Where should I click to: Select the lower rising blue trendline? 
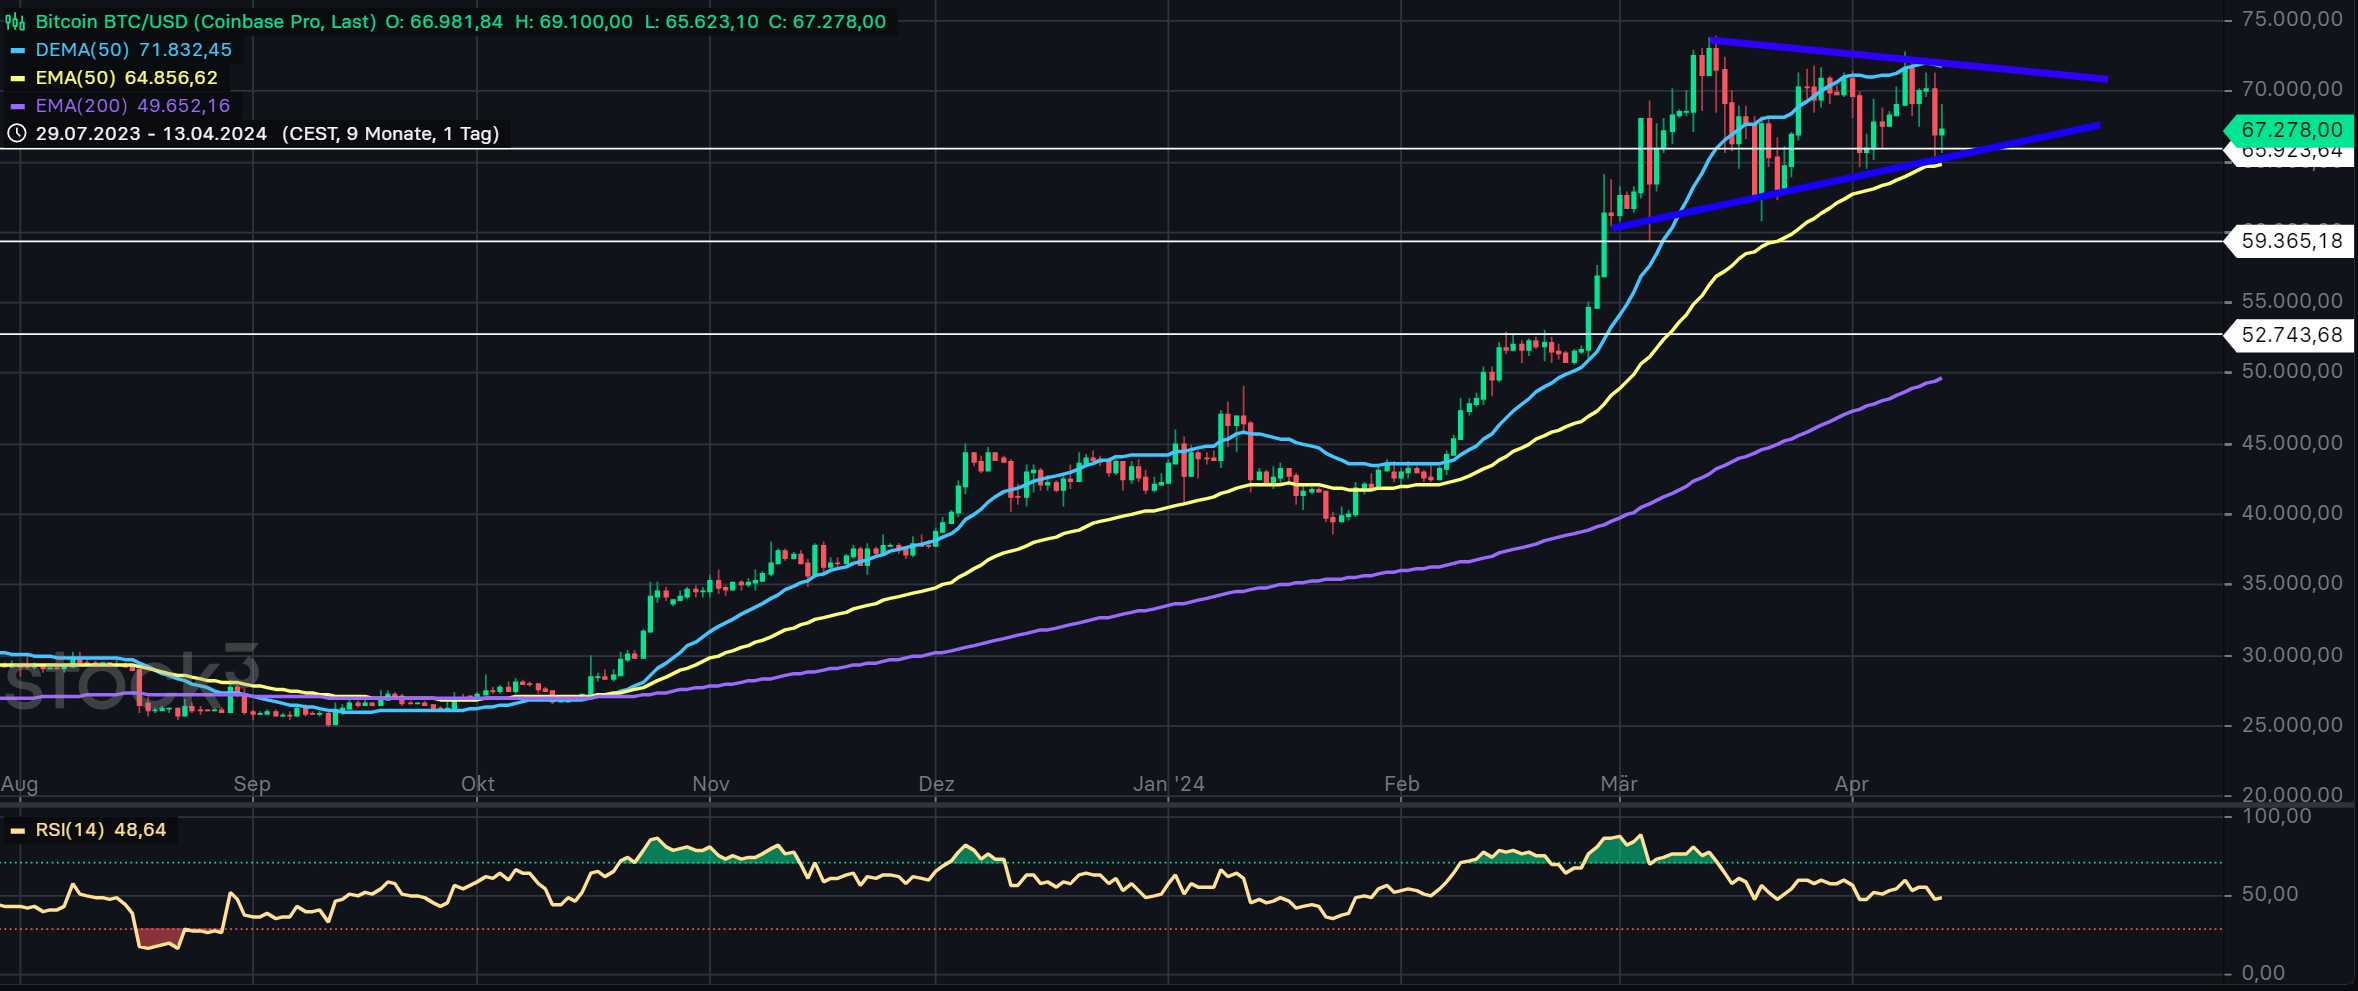click(1856, 176)
